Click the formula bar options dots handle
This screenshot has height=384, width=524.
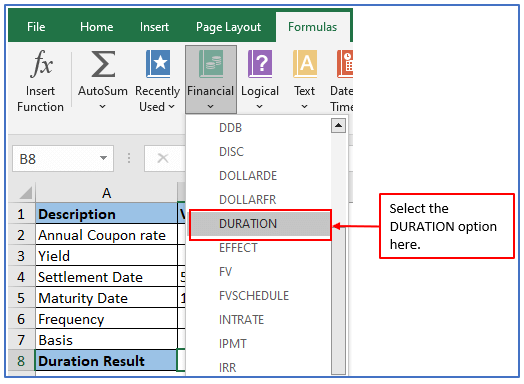(129, 158)
